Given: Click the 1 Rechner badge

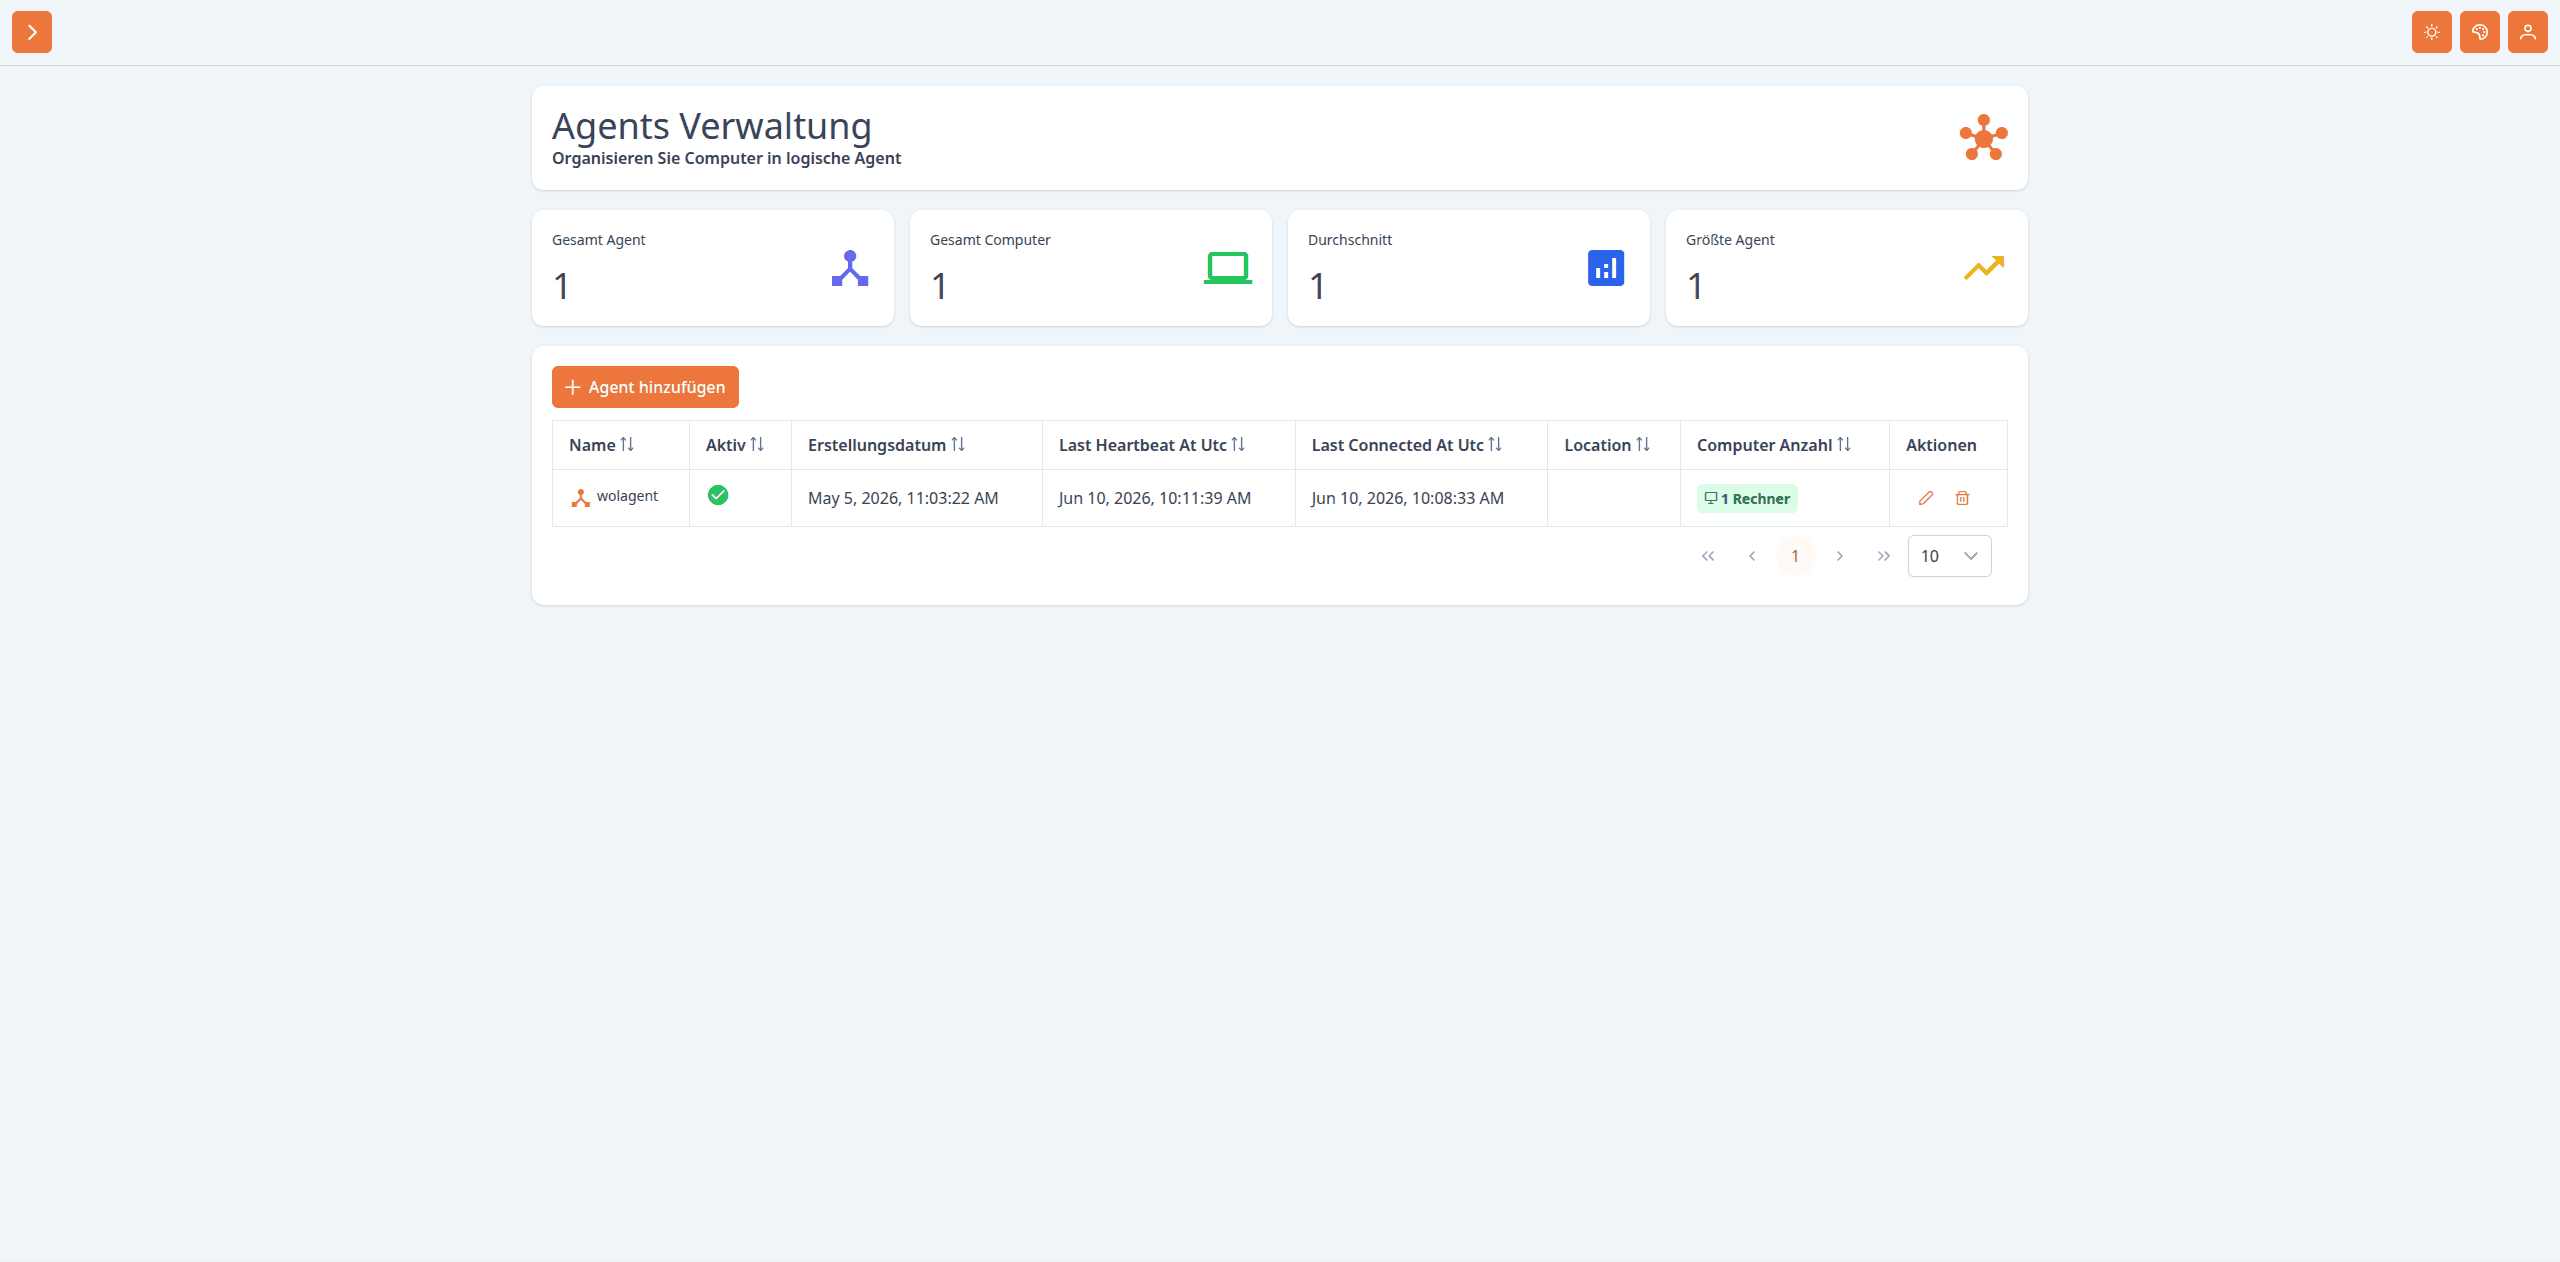Looking at the screenshot, I should point(1747,498).
